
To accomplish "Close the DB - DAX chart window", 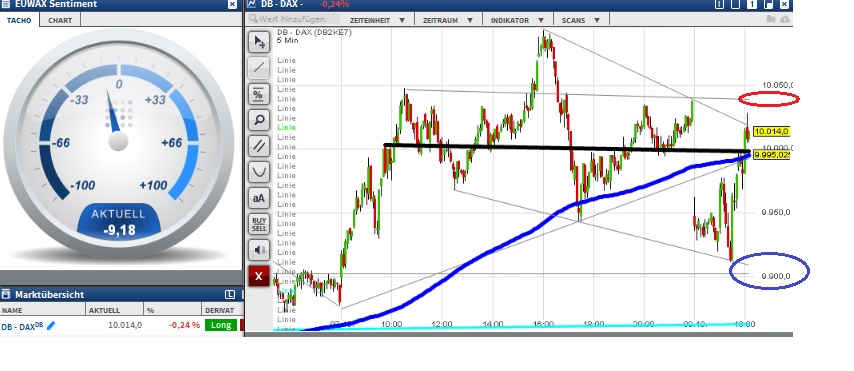I will coord(784,4).
